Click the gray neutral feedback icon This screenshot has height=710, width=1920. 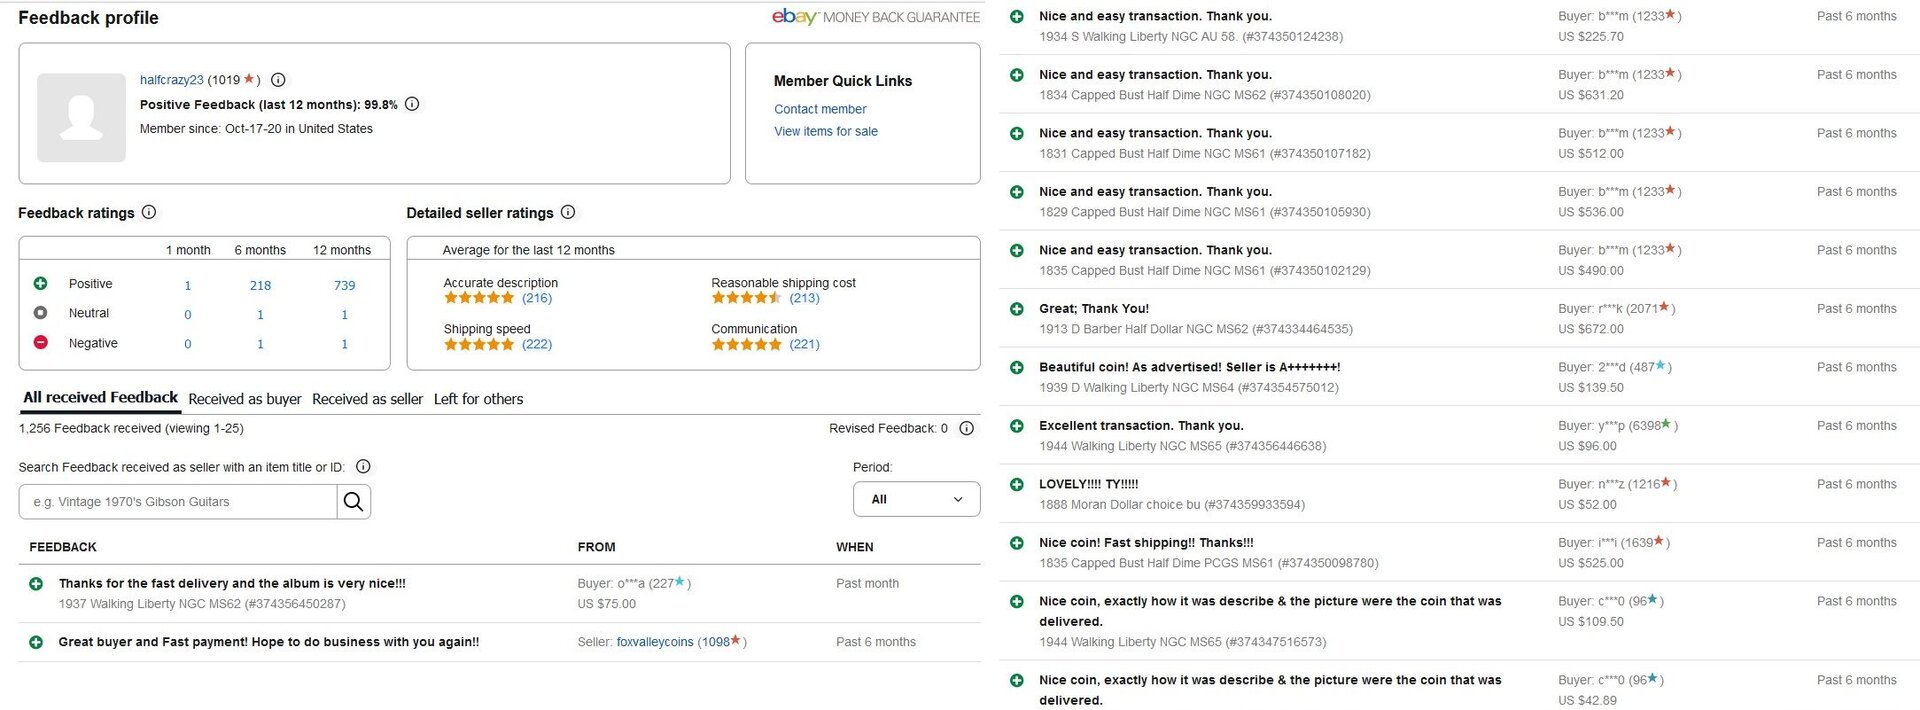coord(41,313)
